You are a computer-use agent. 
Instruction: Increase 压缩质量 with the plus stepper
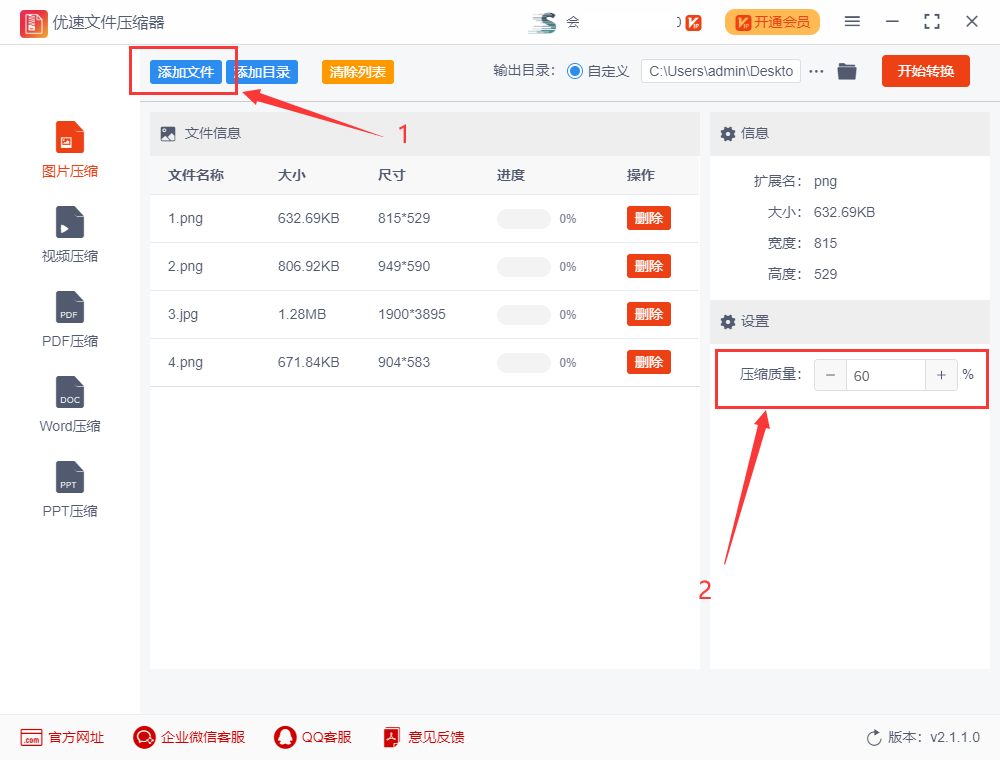point(941,375)
